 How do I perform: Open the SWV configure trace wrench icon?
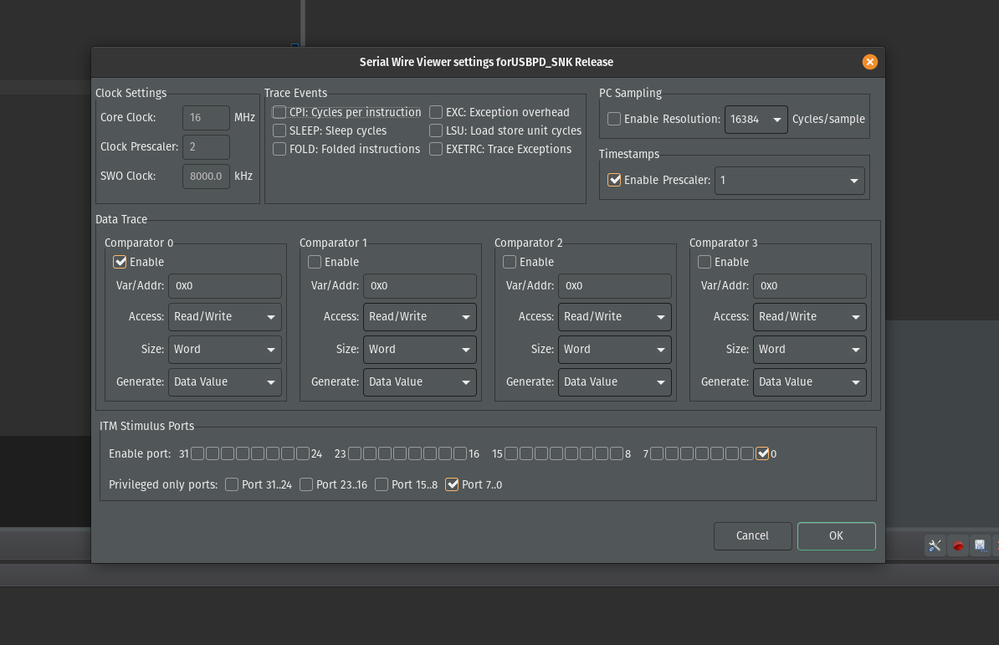click(935, 545)
